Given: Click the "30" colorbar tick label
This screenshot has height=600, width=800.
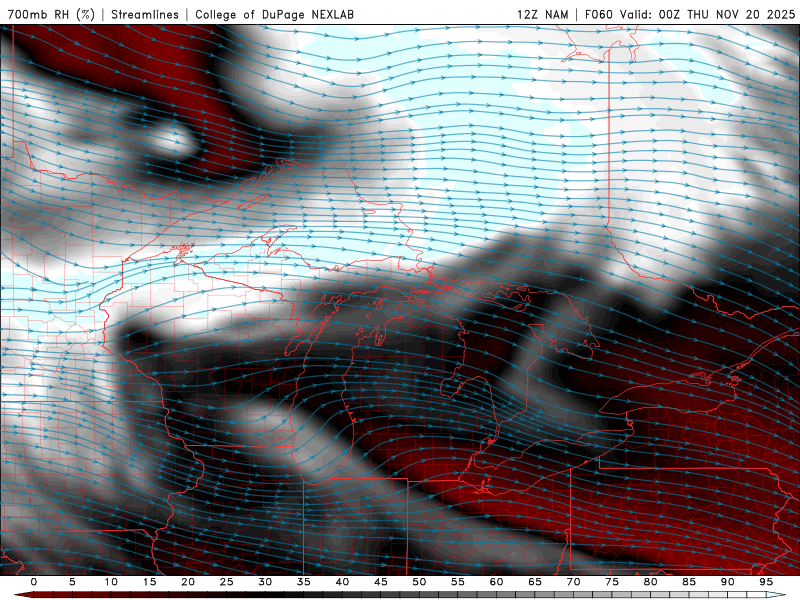Looking at the screenshot, I should coord(265,582).
